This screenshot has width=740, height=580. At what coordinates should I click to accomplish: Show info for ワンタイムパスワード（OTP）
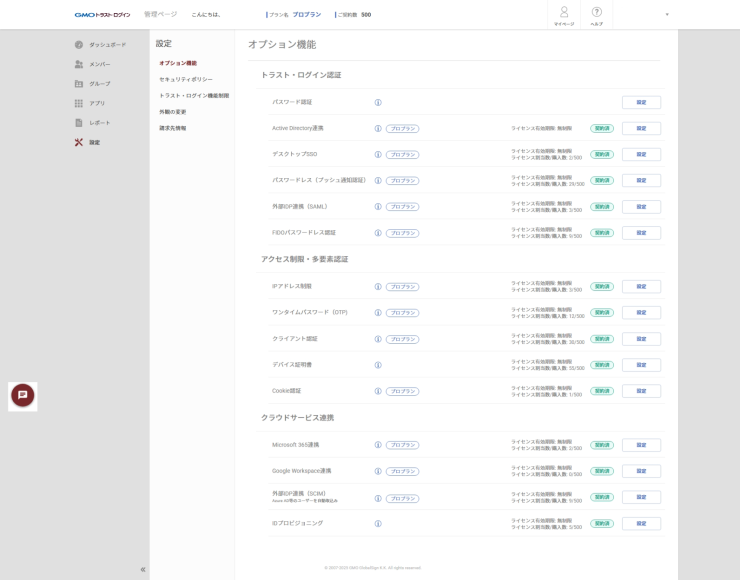tap(378, 312)
